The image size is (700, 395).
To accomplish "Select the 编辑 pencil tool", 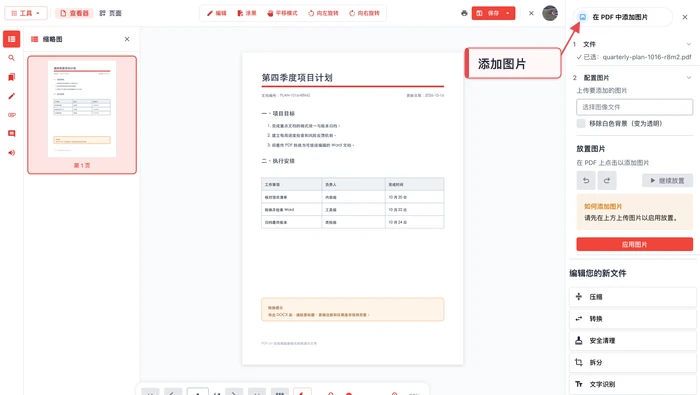I will (x=217, y=13).
